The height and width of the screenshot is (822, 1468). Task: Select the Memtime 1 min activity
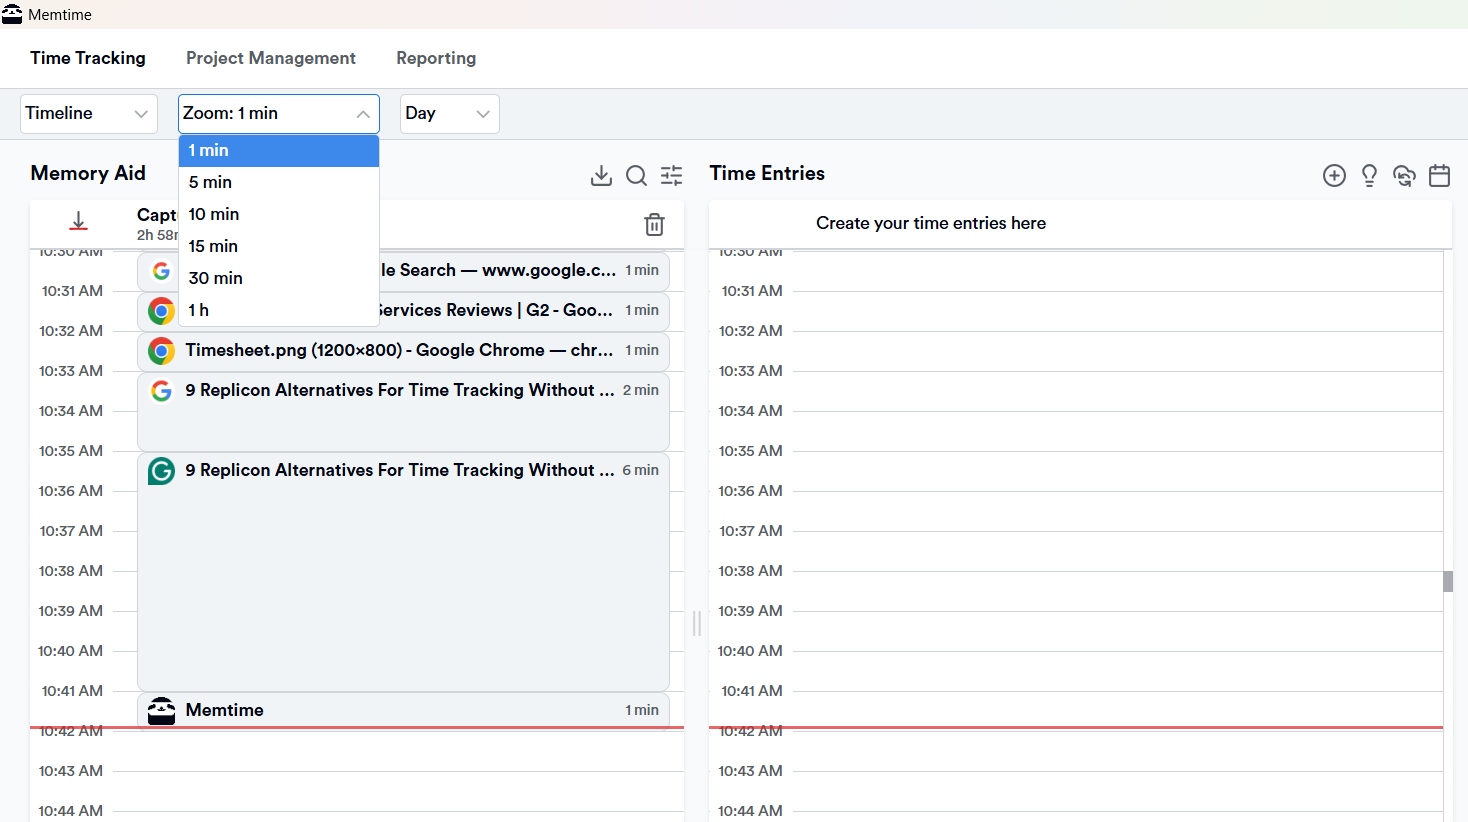[x=403, y=710]
